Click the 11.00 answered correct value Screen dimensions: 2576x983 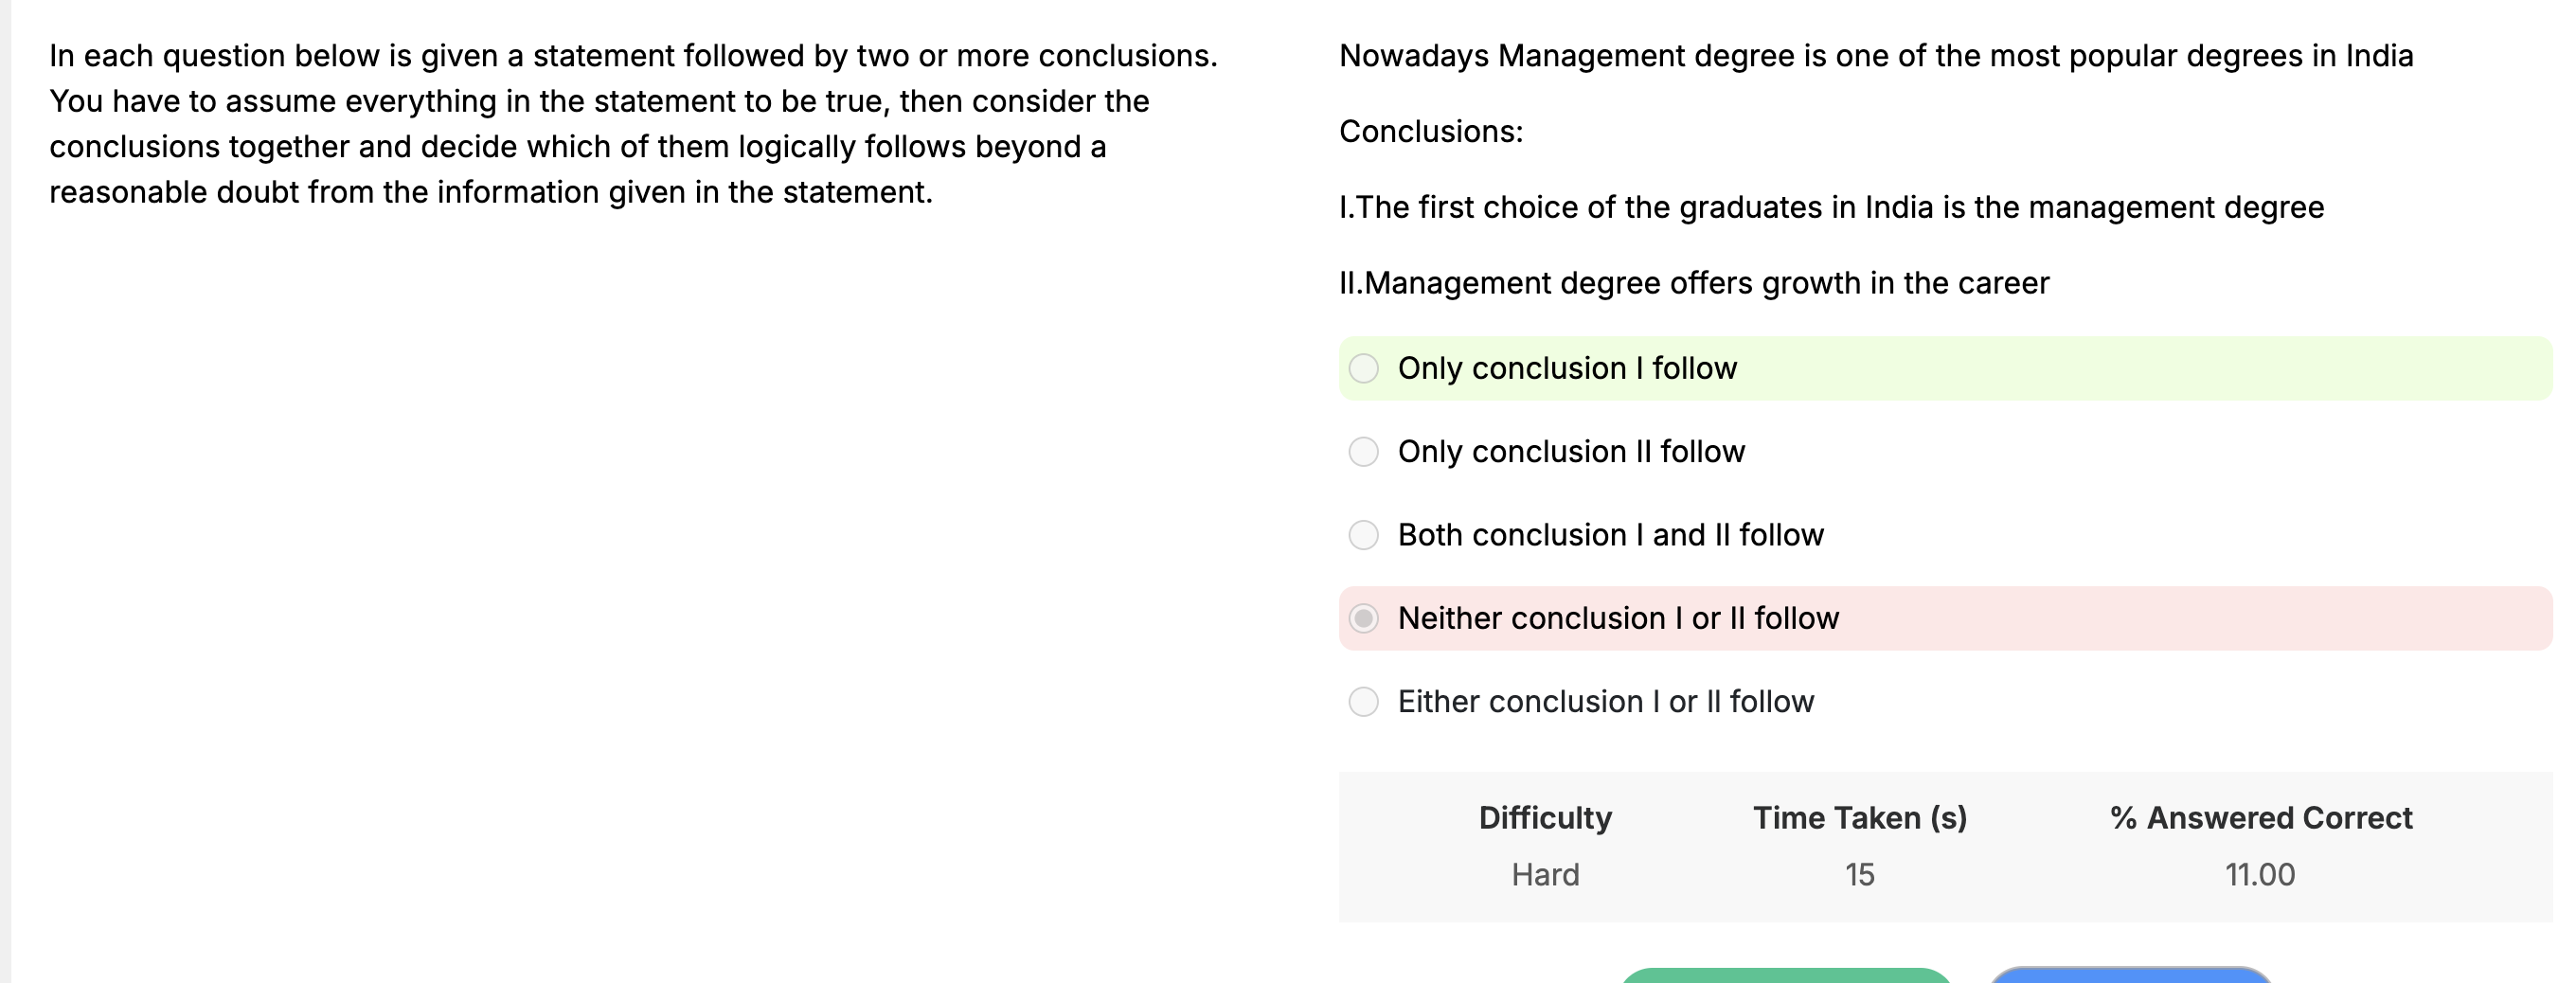[x=2260, y=875]
